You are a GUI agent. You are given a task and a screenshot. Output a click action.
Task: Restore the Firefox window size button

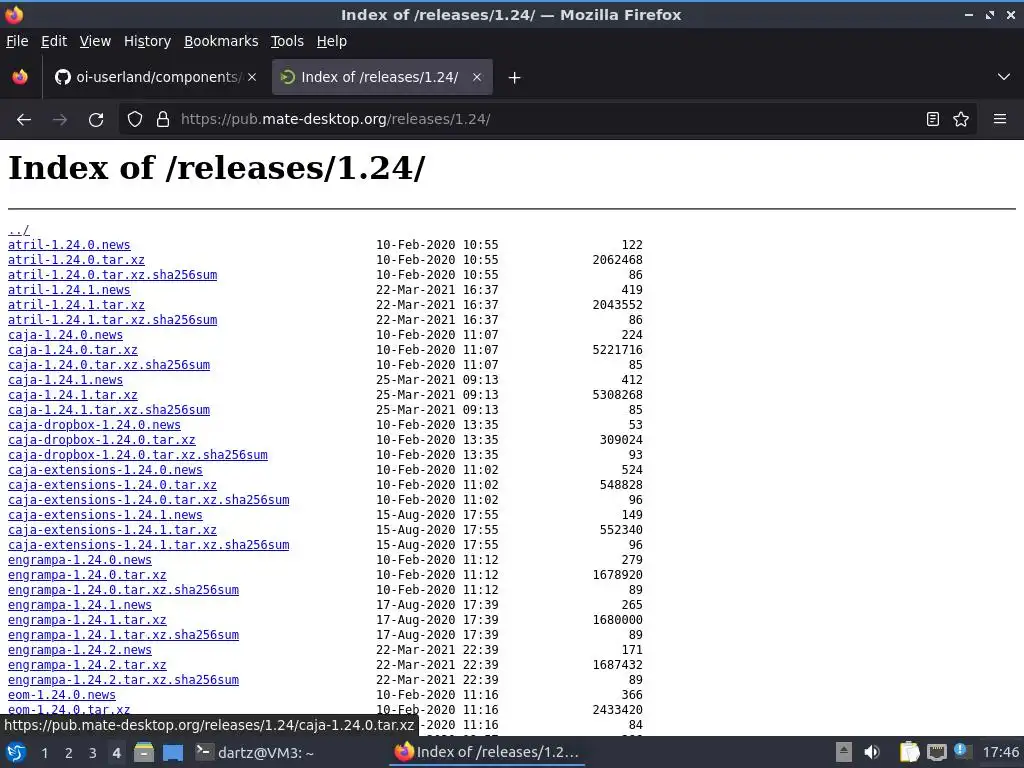click(990, 14)
